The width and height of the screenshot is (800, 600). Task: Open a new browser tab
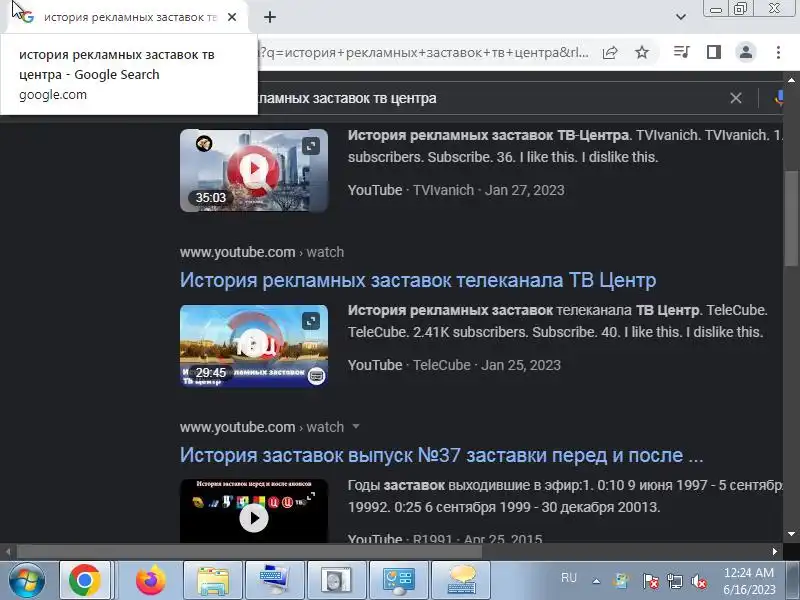pos(270,17)
